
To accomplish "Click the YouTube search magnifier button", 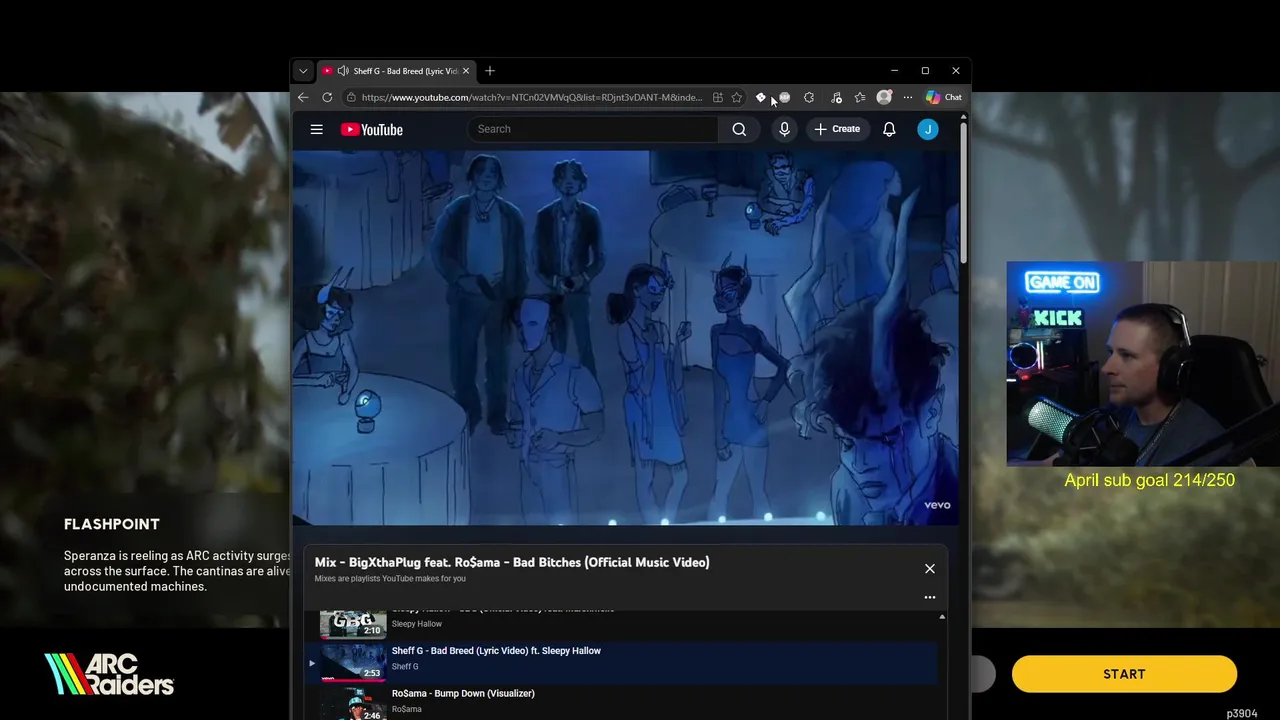I will click(x=739, y=129).
